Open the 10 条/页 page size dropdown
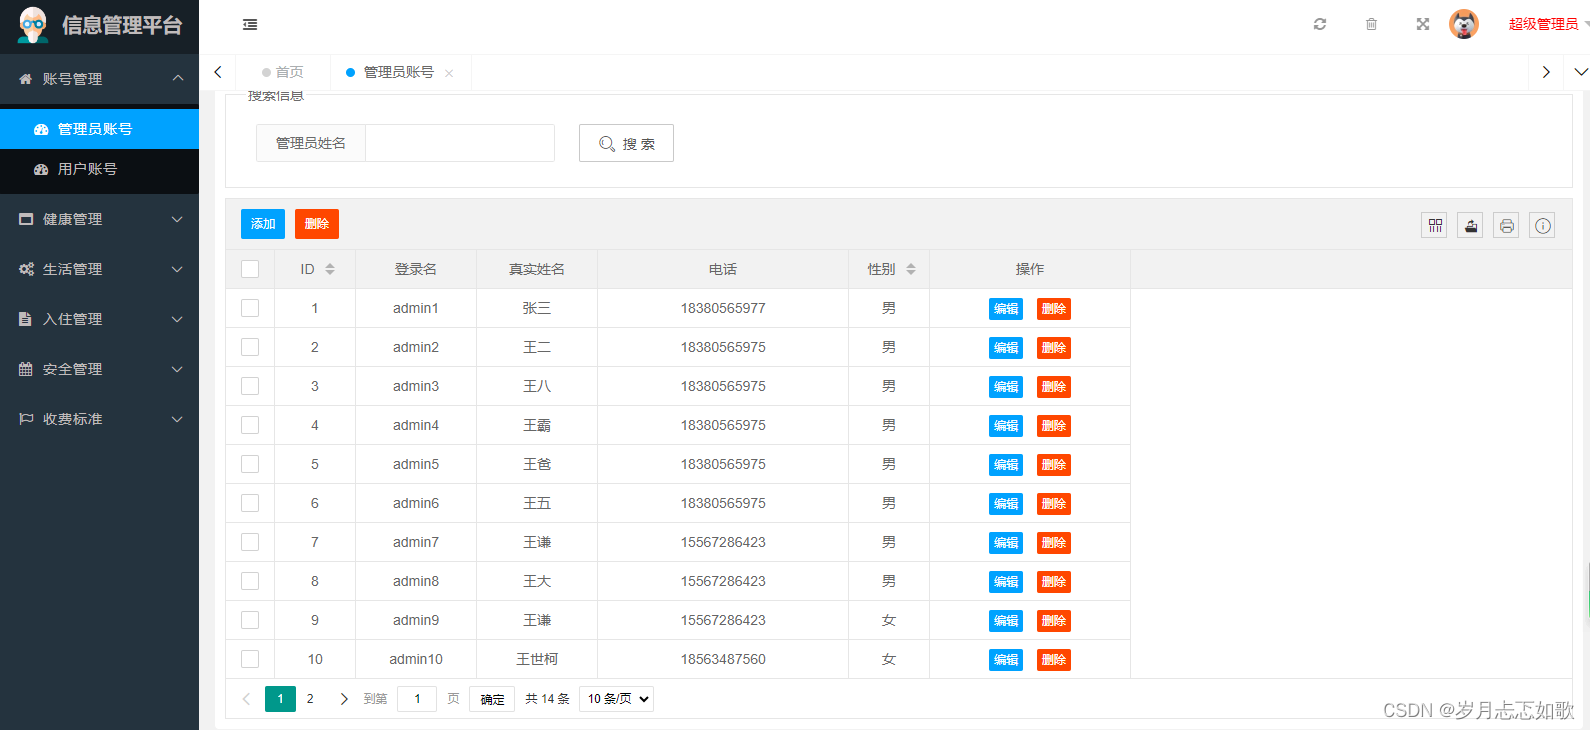This screenshot has height=730, width=1590. [616, 699]
